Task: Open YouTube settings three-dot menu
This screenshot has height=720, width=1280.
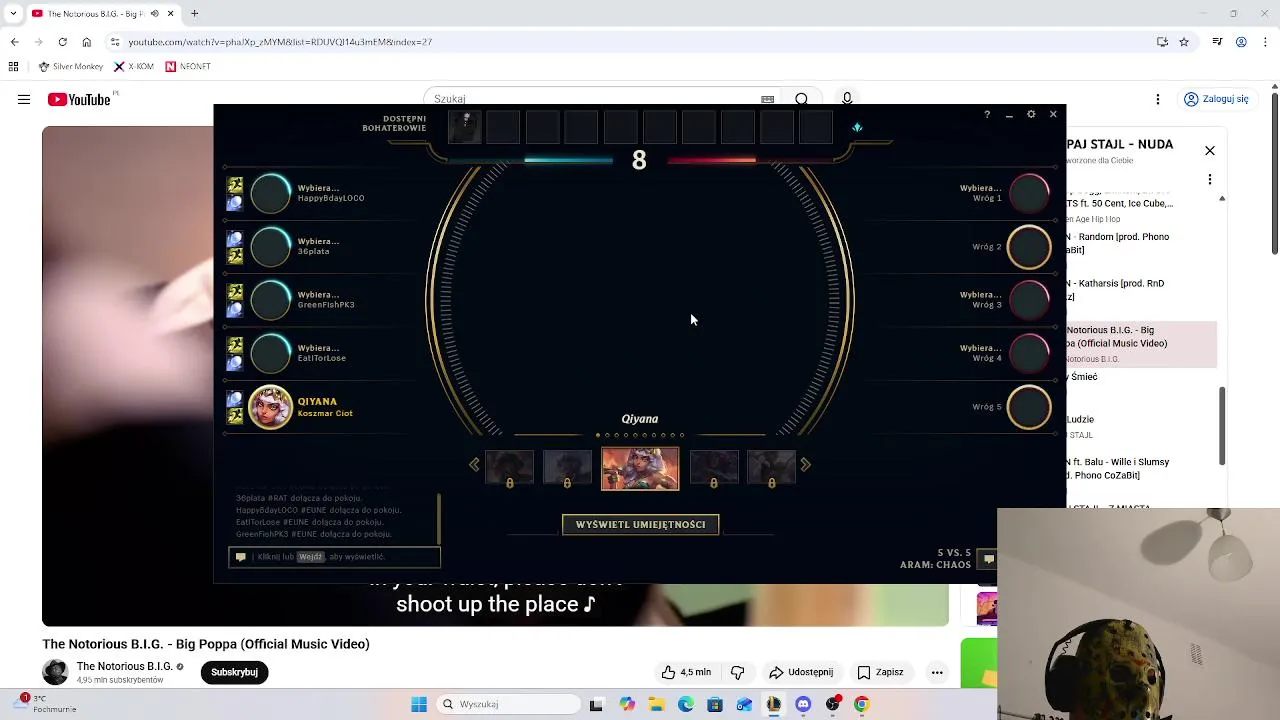Action: tap(1158, 99)
